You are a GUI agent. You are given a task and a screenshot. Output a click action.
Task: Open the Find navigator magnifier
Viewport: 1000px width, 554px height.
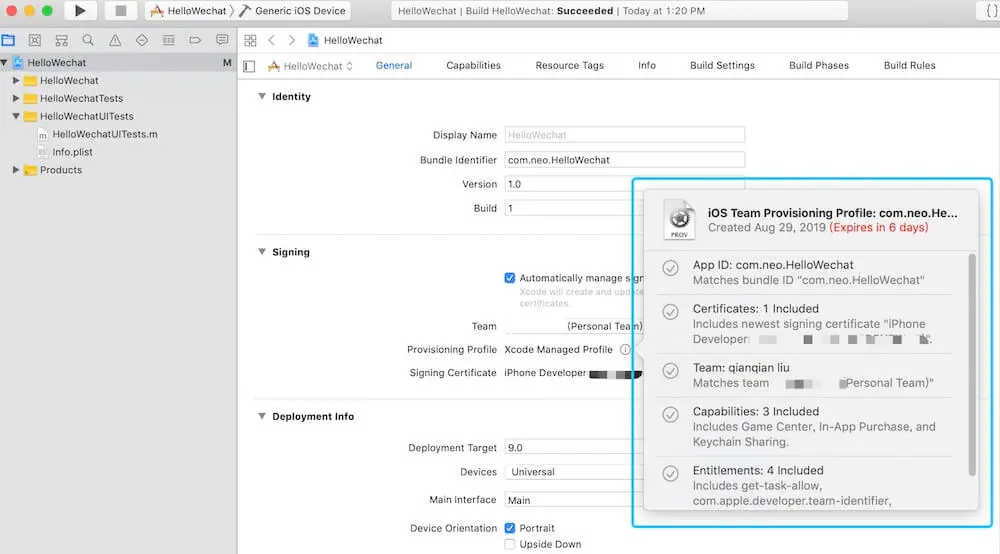pyautogui.click(x=88, y=40)
